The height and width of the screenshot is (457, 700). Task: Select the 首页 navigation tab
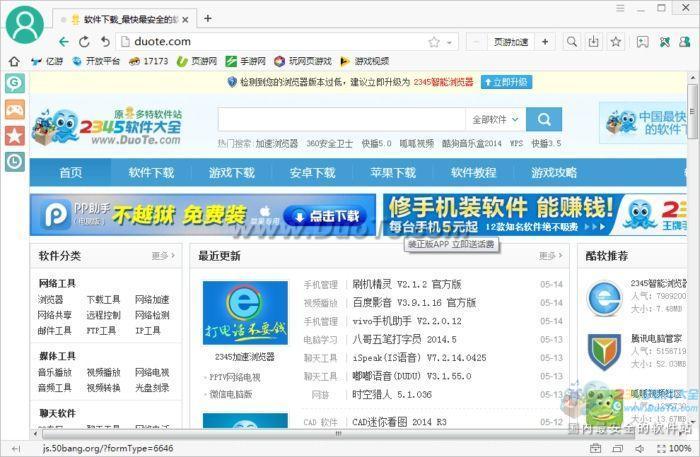click(71, 172)
